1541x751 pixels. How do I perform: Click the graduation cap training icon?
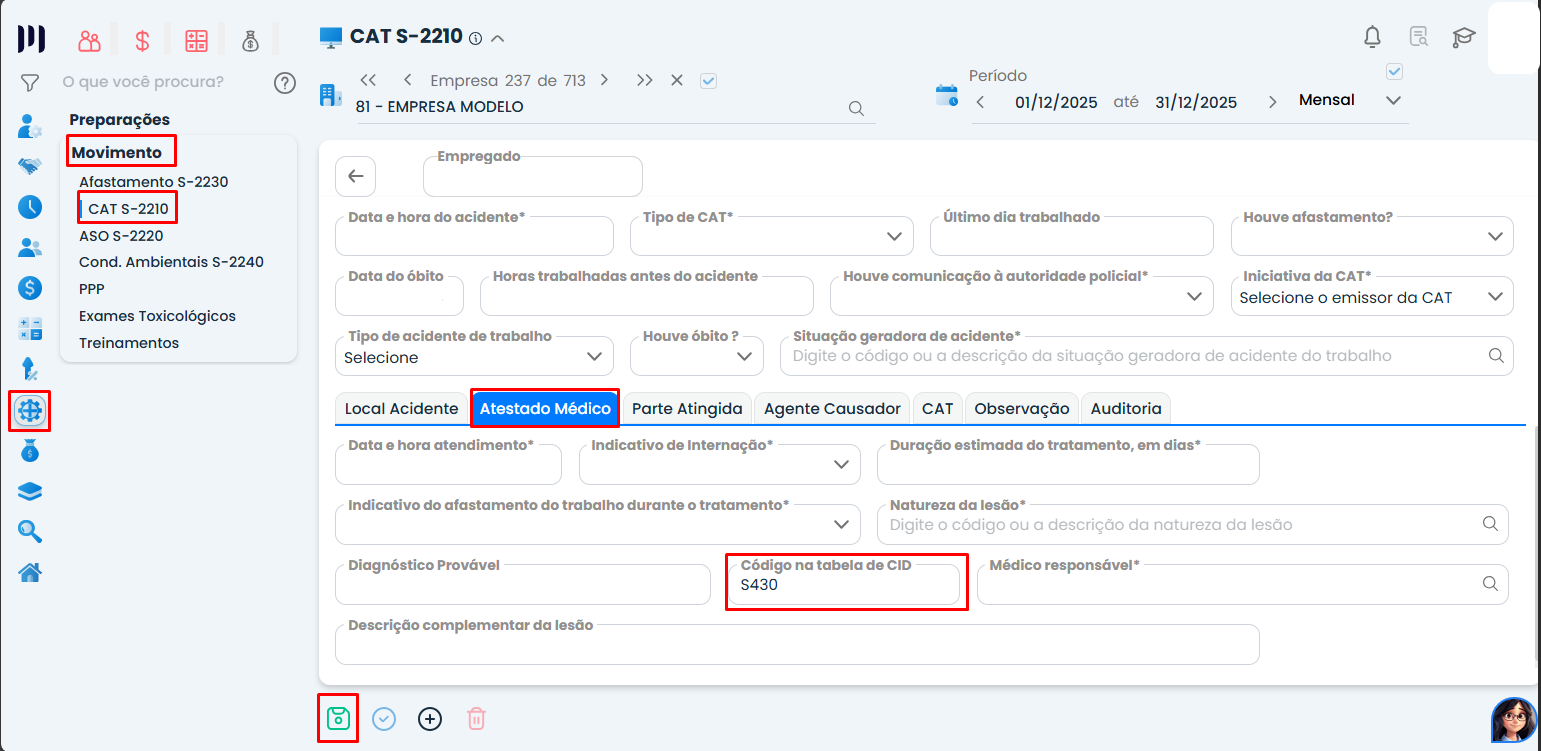coord(1463,37)
